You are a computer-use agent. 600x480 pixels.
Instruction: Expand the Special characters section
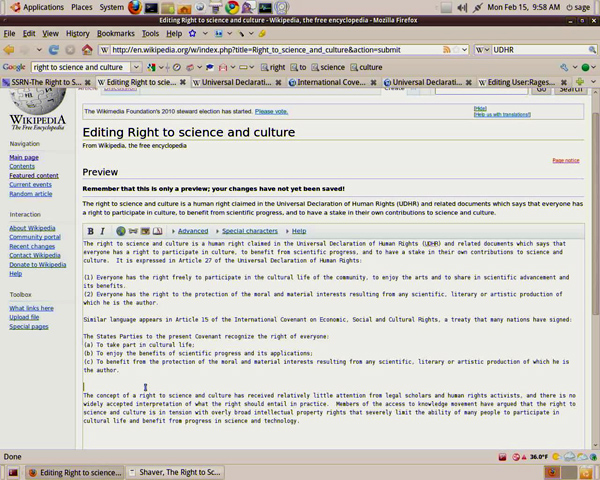pyautogui.click(x=249, y=231)
